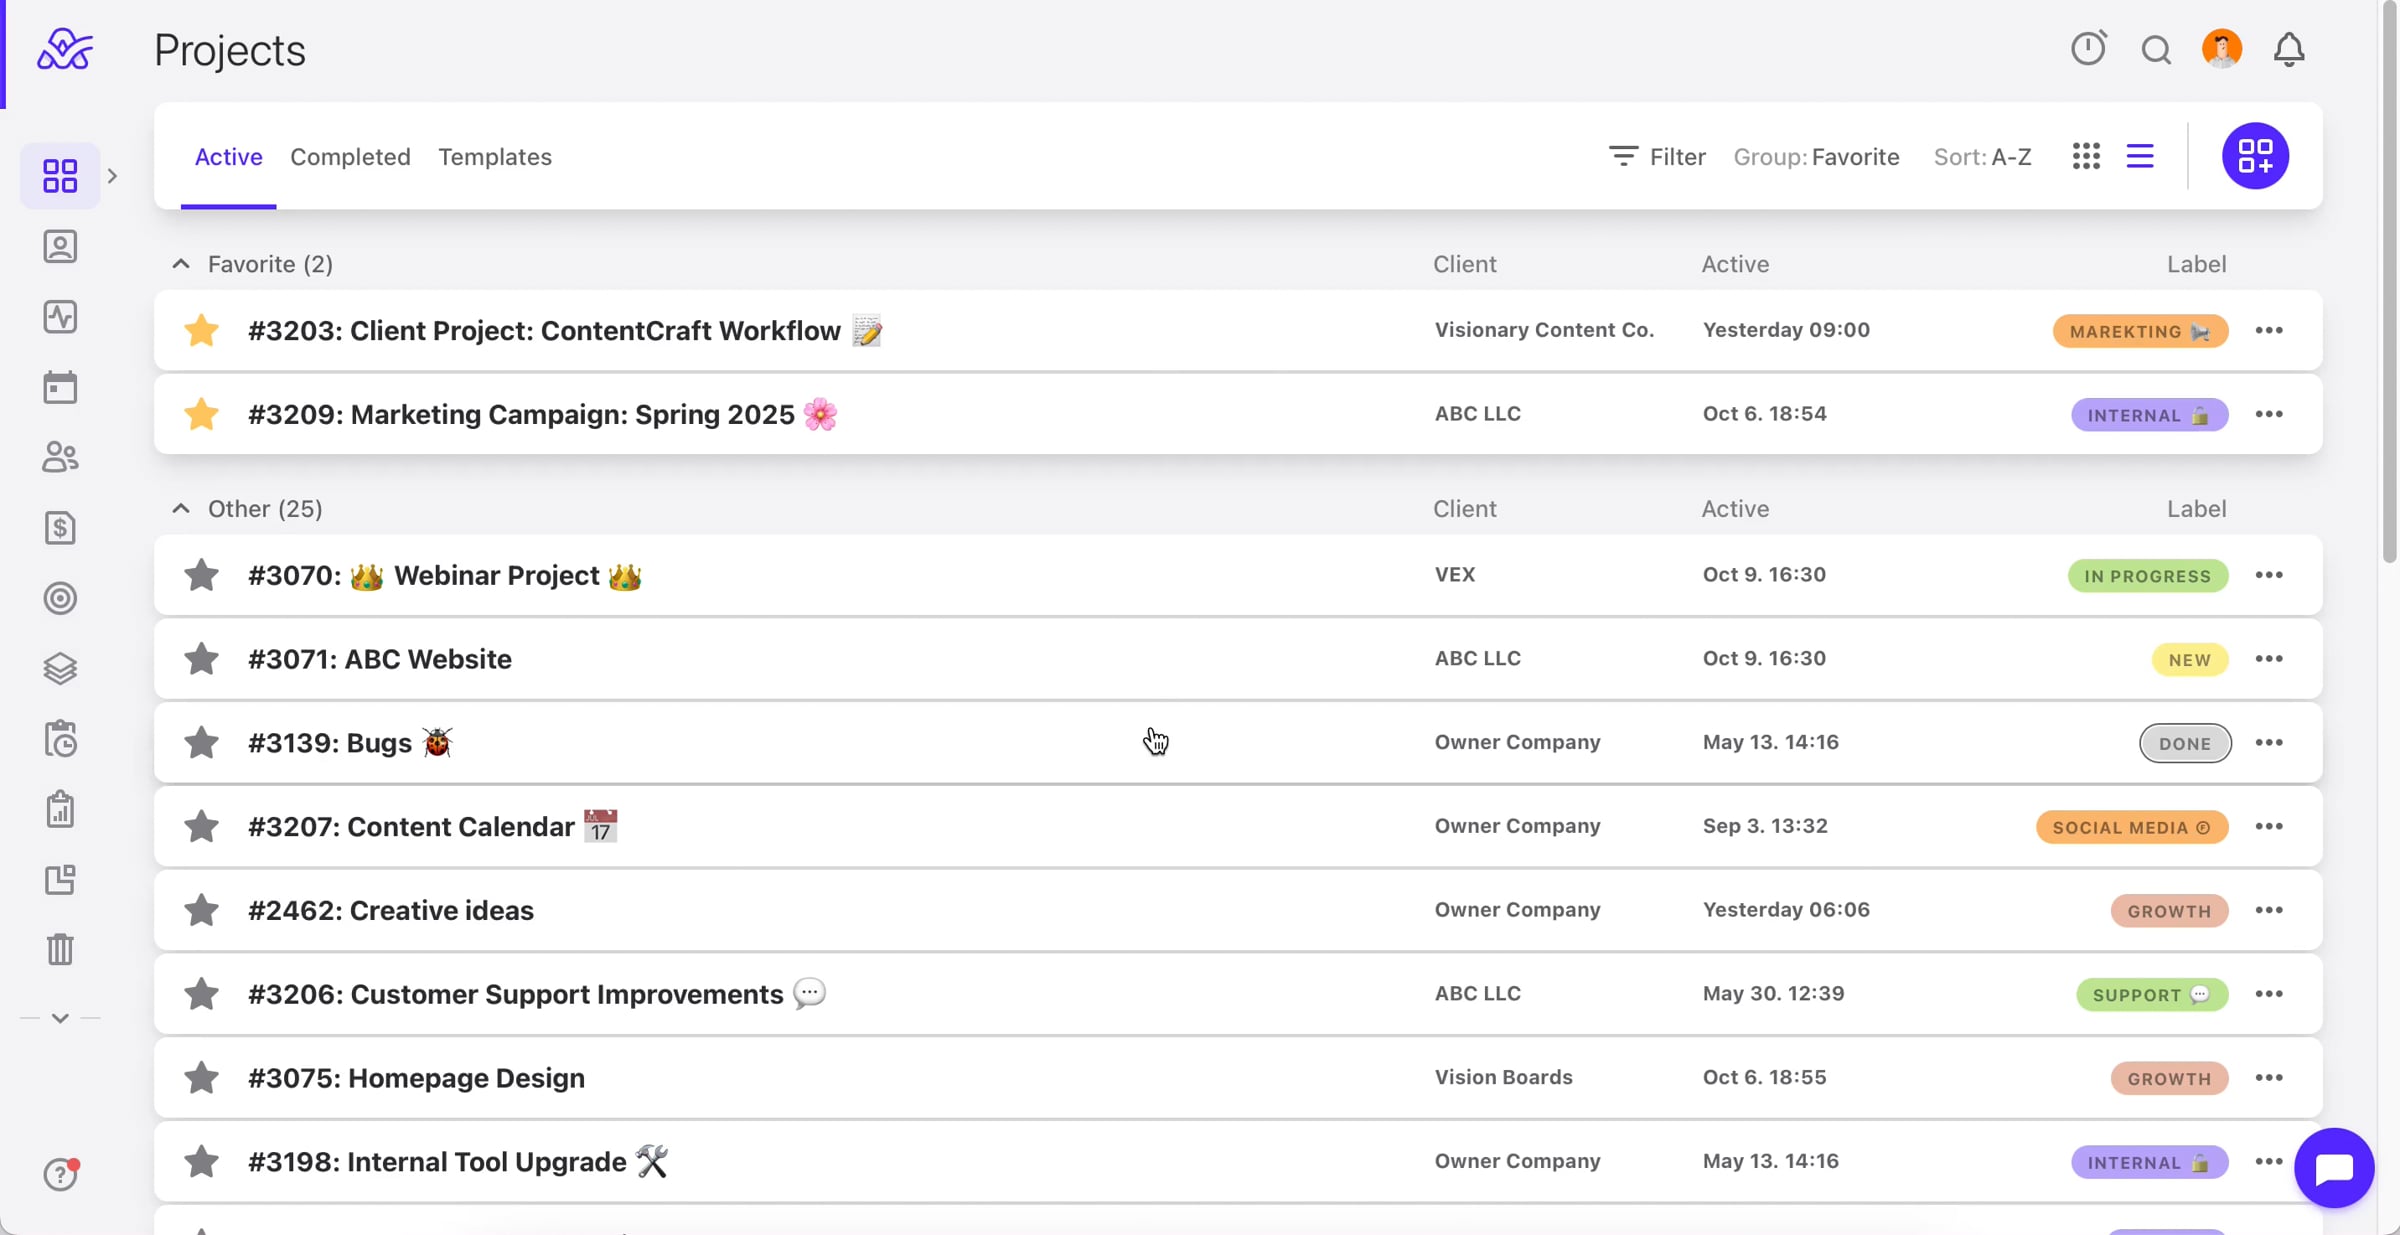Screen dimensions: 2400x1235
Task: Open the Contacts icon in sidebar
Action: [x=60, y=246]
